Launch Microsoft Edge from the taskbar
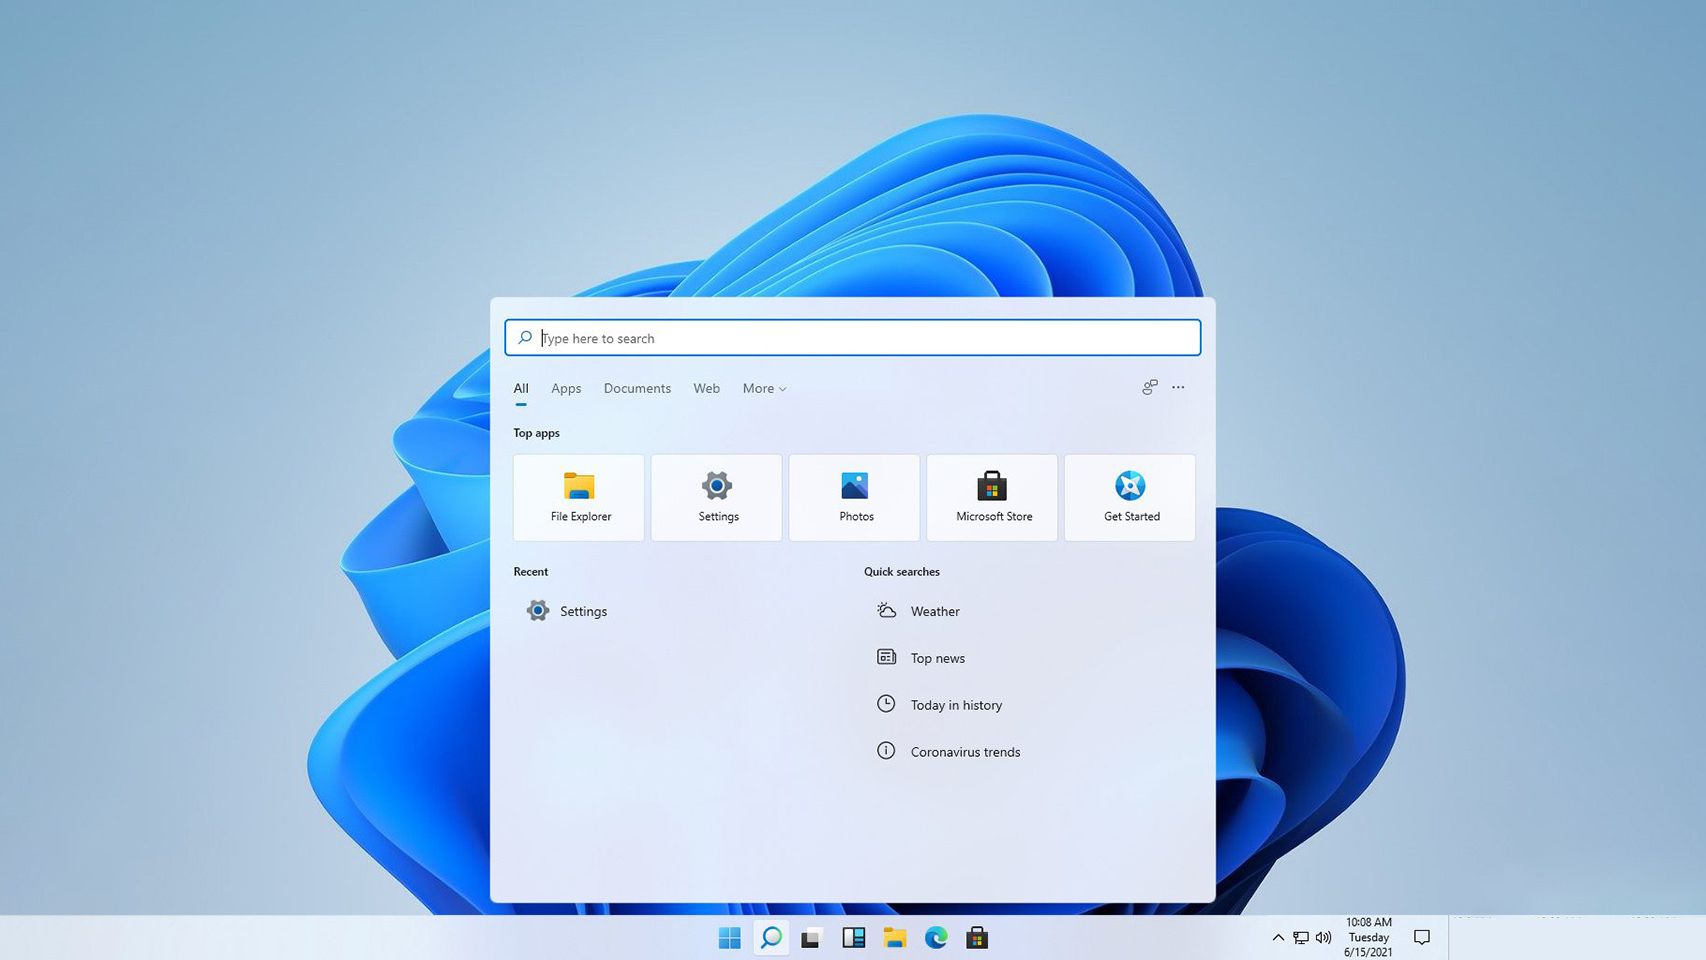The image size is (1706, 960). point(936,937)
